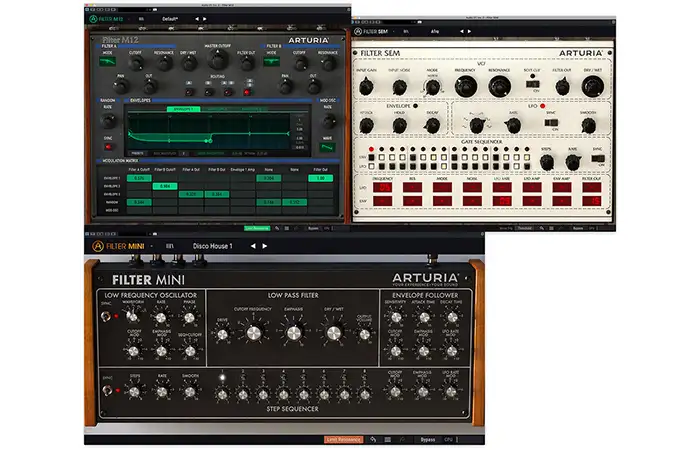700x450 pixels.
Task: Click the LFO Waveform selector in Filter MINI
Action: (132, 317)
